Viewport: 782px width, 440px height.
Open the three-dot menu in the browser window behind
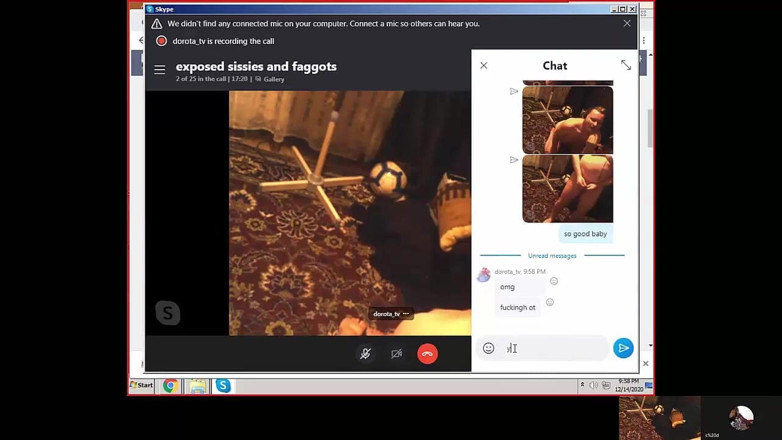pos(644,40)
